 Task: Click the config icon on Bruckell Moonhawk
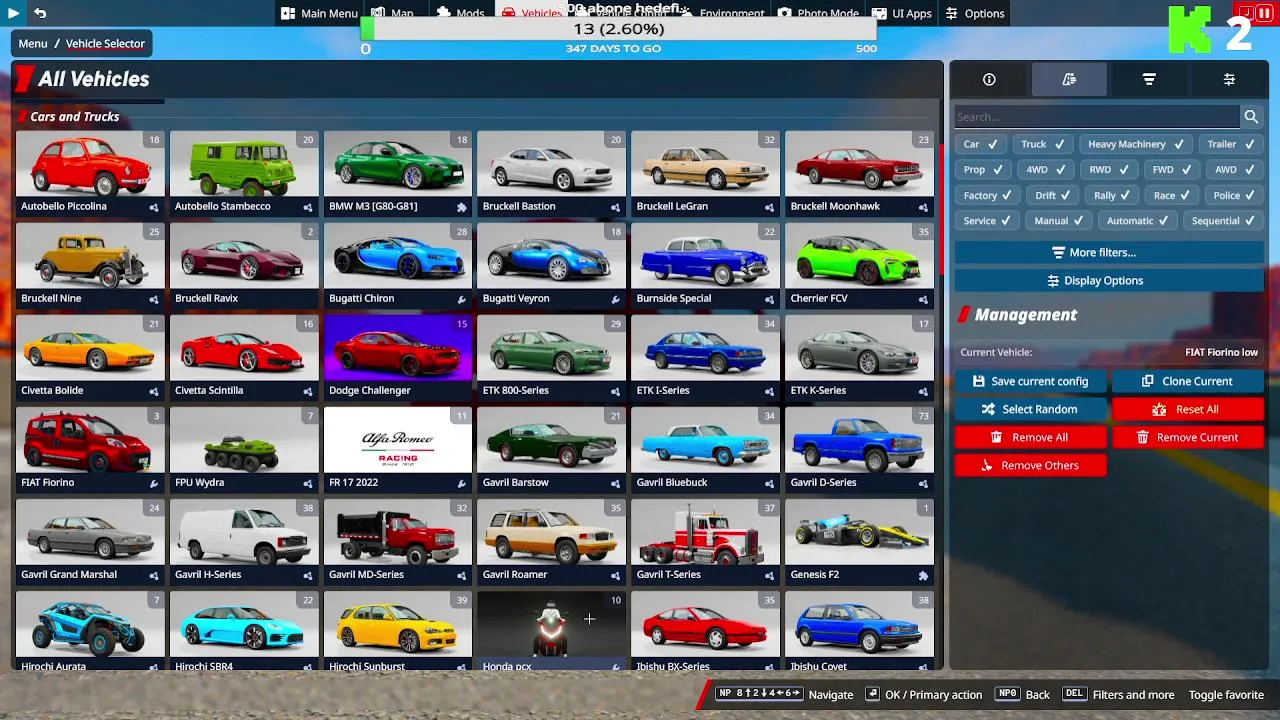(923, 207)
